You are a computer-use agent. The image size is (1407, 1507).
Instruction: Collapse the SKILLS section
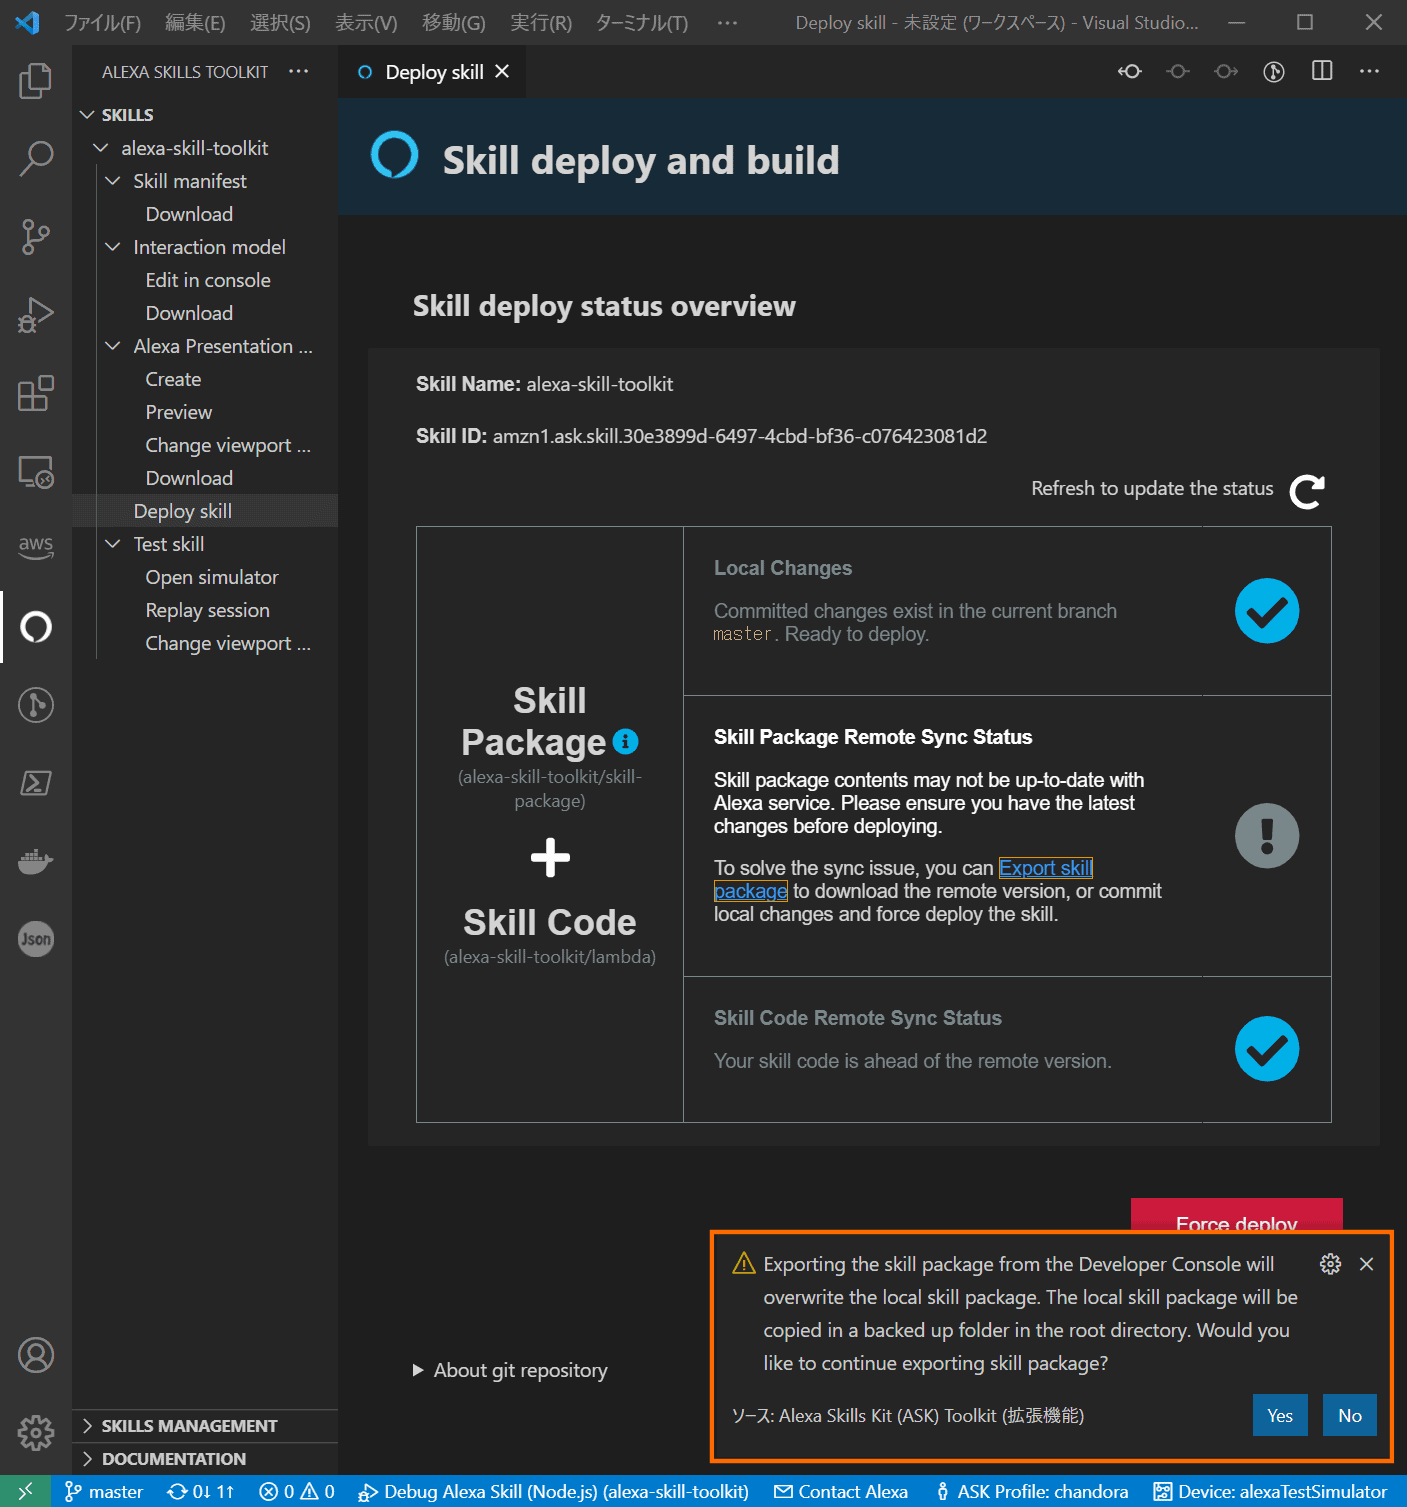tap(87, 115)
